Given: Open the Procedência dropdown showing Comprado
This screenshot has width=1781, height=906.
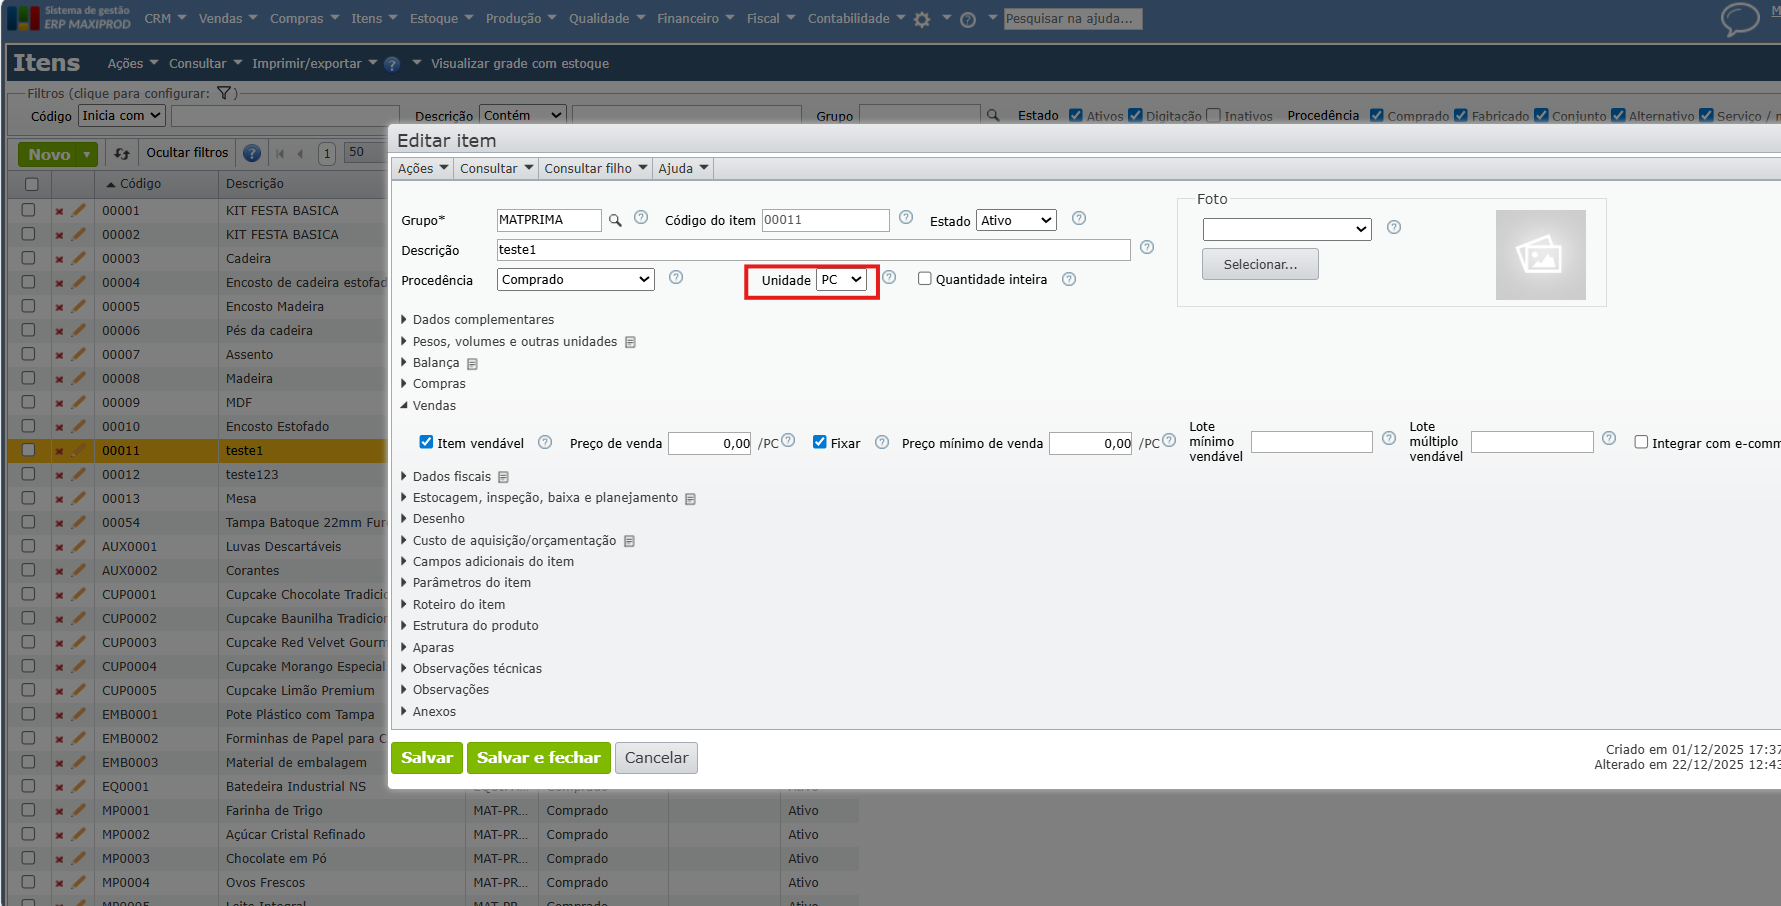Looking at the screenshot, I should click(576, 280).
